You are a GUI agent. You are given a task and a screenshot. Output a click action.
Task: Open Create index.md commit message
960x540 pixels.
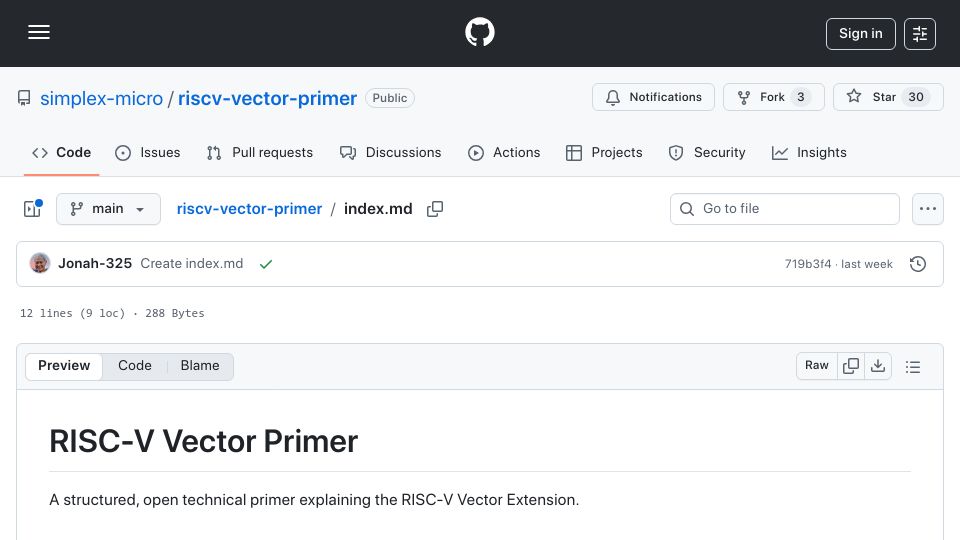pos(192,263)
